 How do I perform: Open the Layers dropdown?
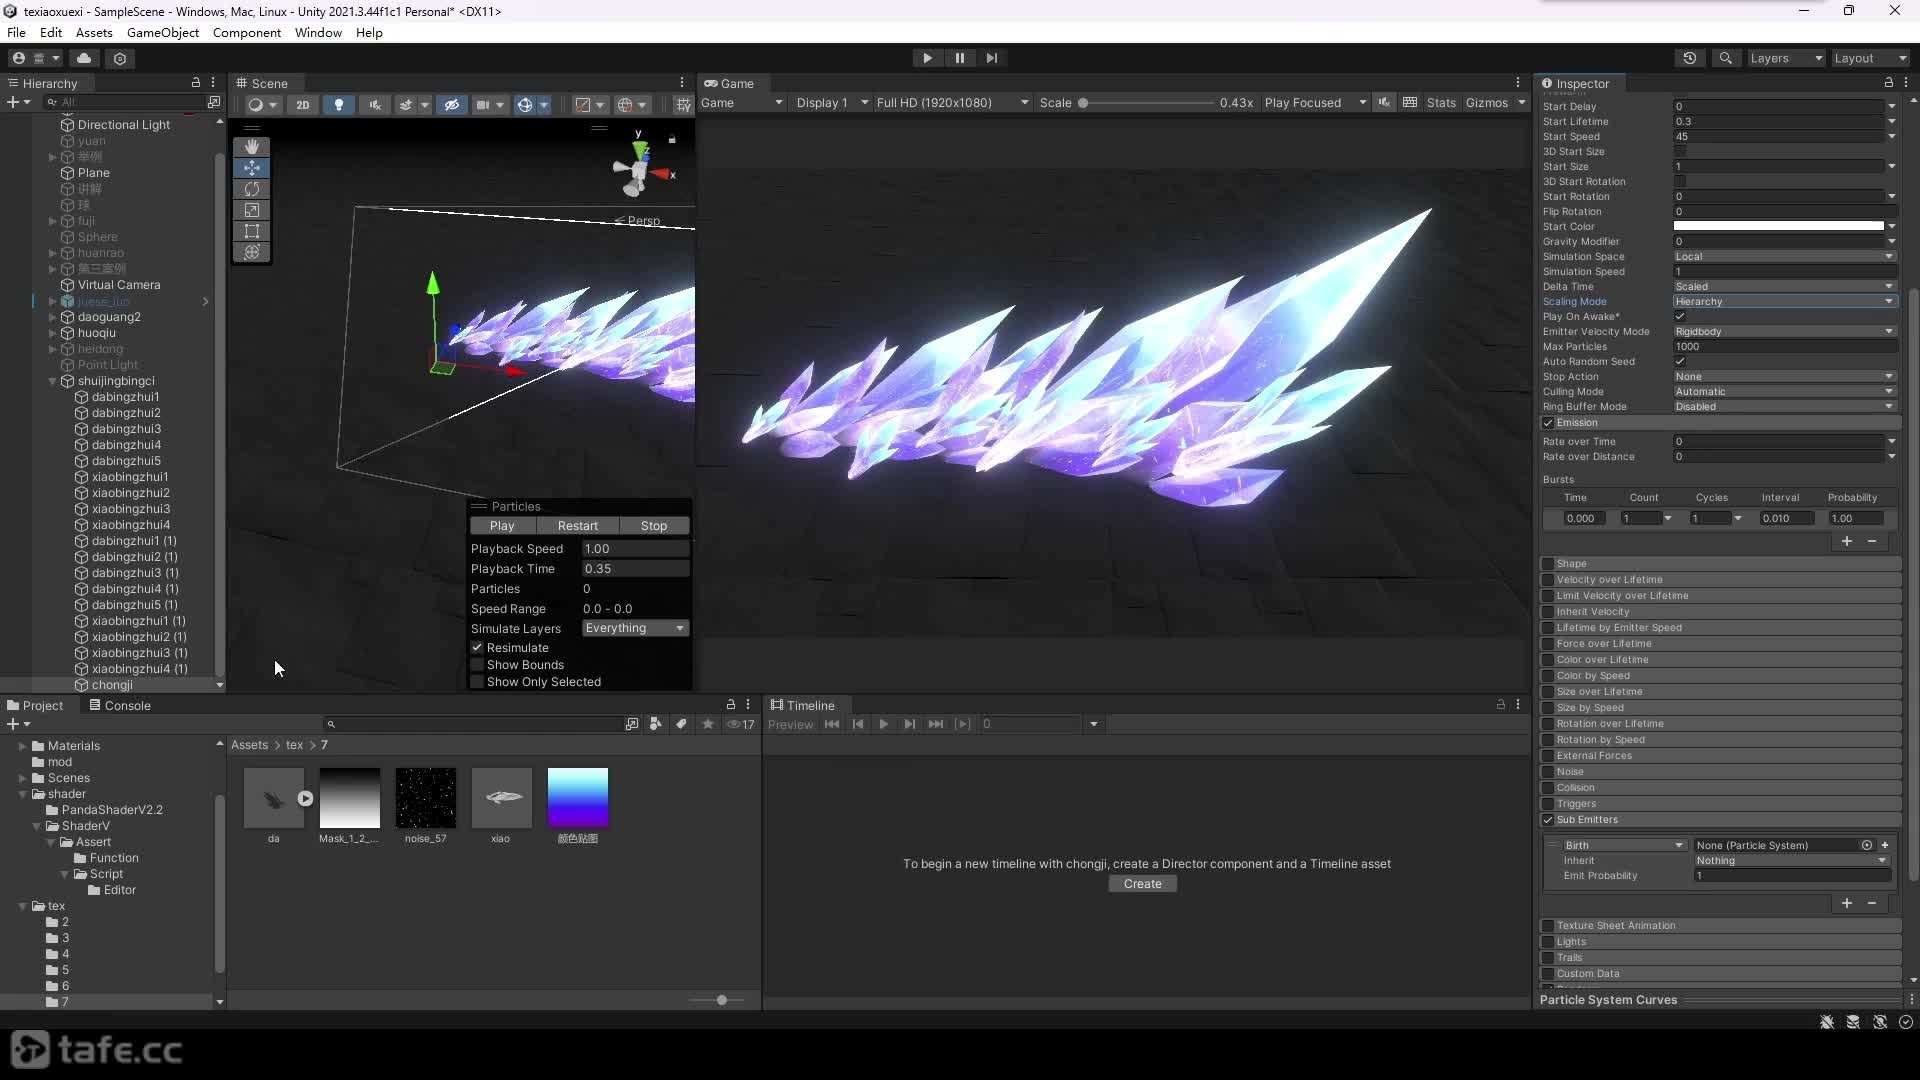coord(1786,58)
